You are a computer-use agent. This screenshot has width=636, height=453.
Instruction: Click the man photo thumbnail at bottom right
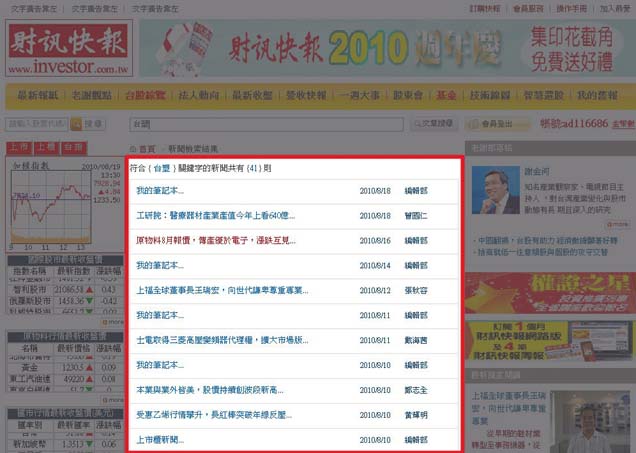tap(591, 422)
